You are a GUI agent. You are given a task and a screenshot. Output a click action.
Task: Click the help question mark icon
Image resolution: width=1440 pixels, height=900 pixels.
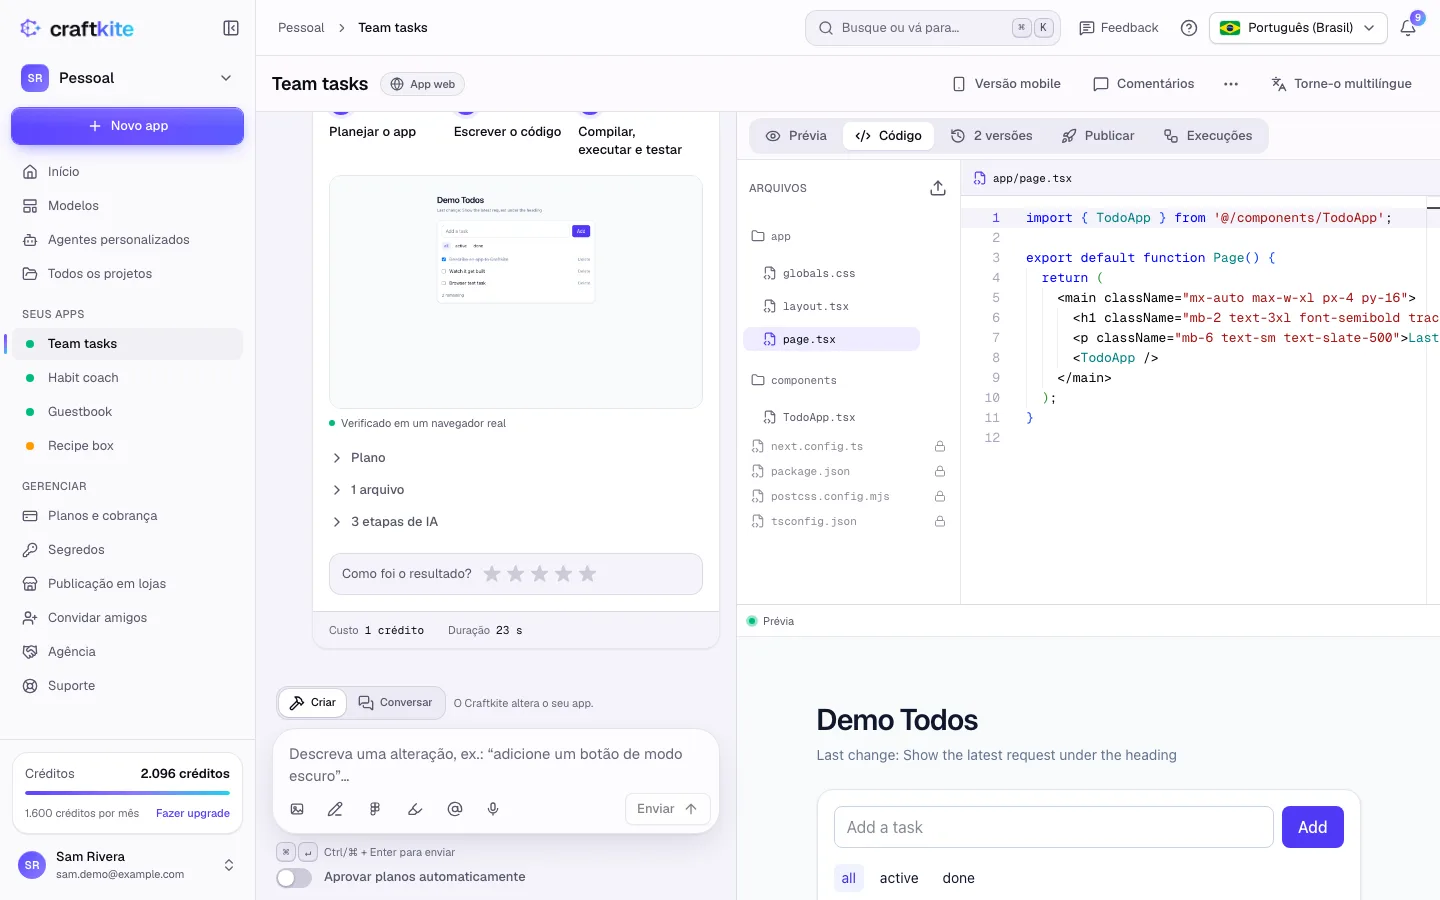(1189, 28)
